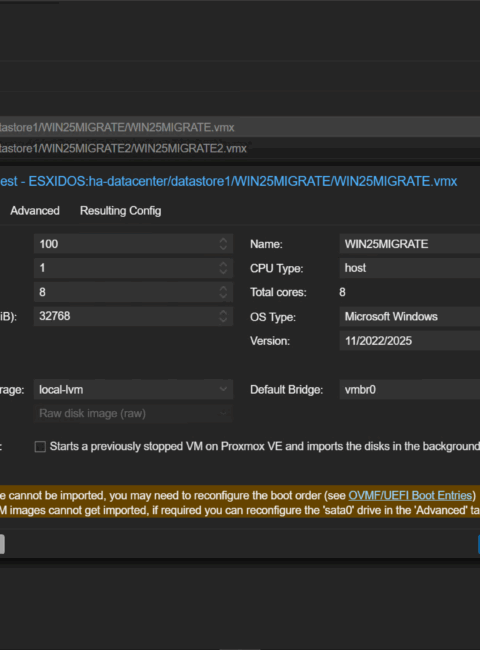
Task: Switch to Resulting Config tab
Action: (x=120, y=211)
